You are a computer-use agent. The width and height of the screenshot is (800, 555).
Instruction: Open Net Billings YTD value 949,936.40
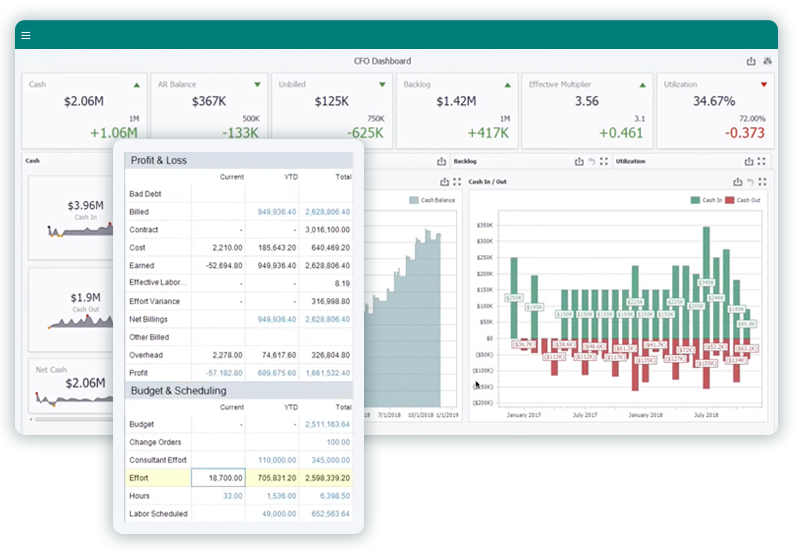277,319
